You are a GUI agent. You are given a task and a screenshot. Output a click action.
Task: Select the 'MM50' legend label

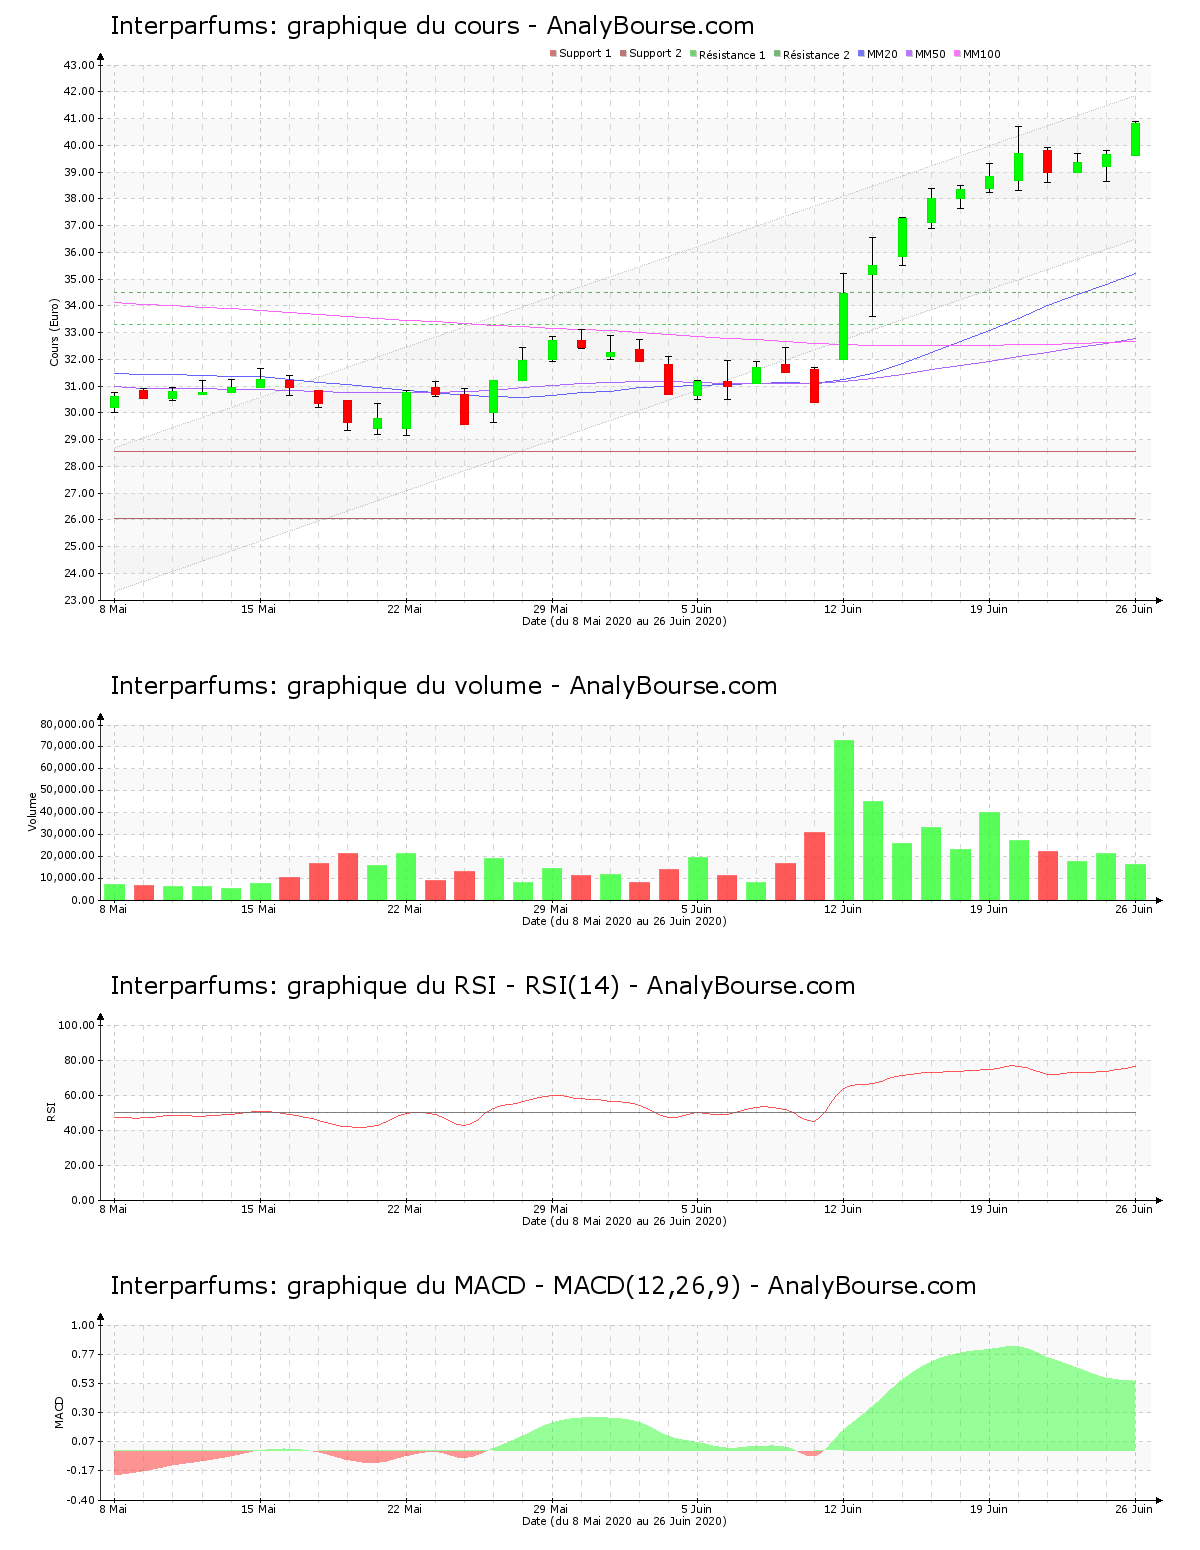930,54
